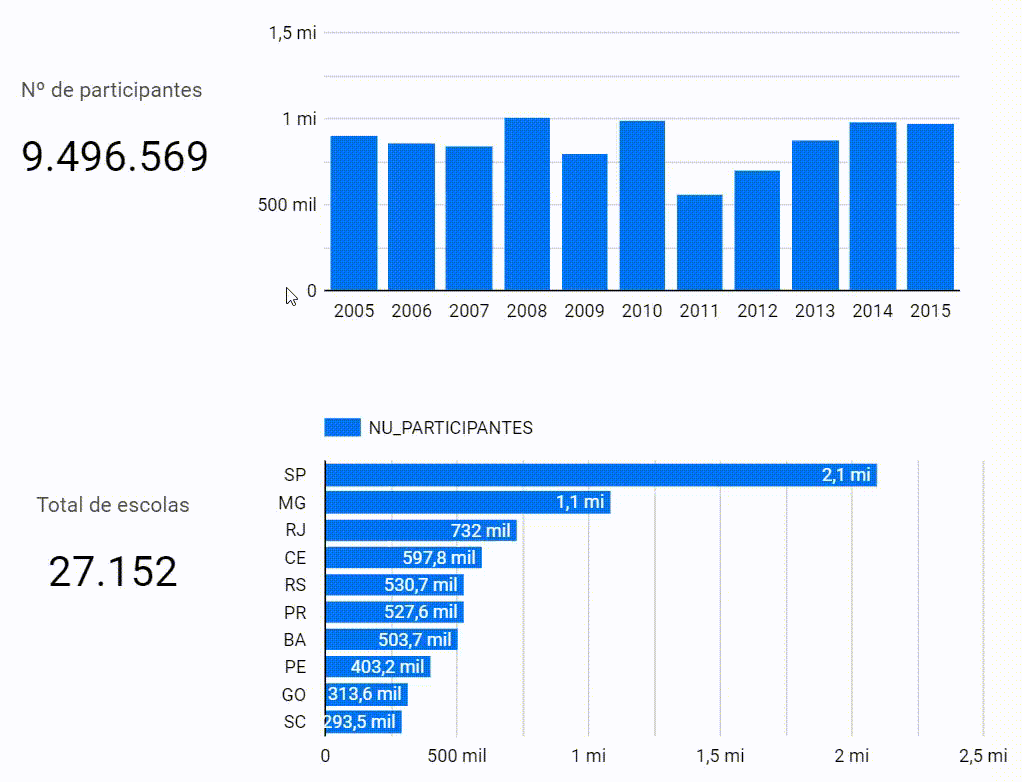1022x782 pixels.
Task: Select the 27.152 total de escolas scorecard
Action: (x=113, y=571)
